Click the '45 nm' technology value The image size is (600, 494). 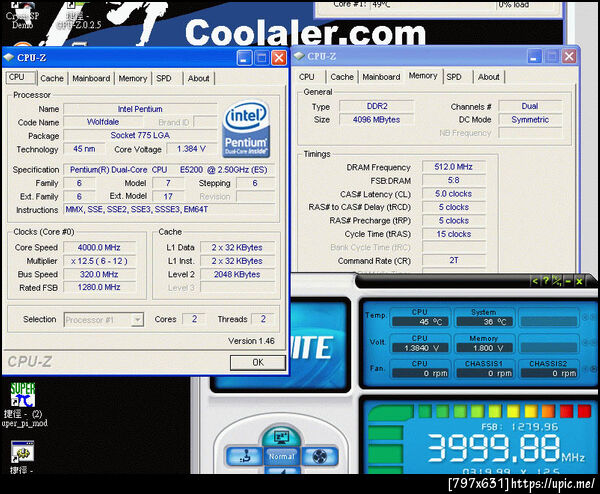(x=84, y=149)
